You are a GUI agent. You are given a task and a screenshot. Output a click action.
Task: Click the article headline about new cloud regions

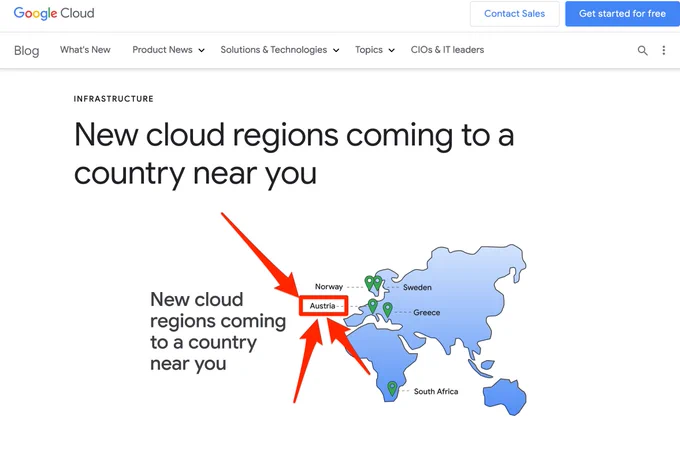coord(294,154)
